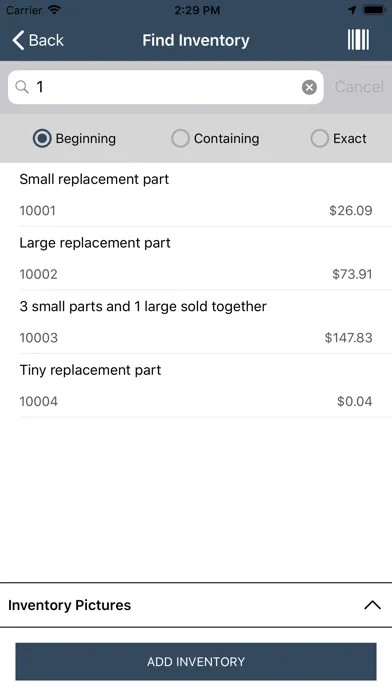Open Small replacement part item
The height and width of the screenshot is (696, 392).
(196, 195)
